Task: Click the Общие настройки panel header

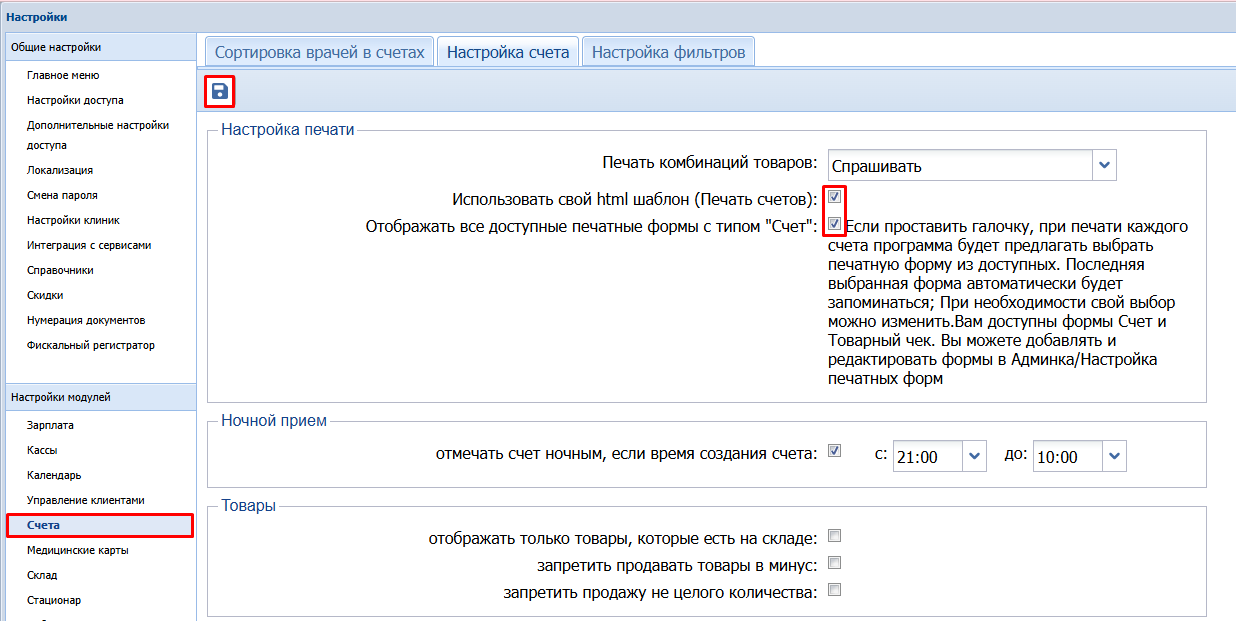Action: point(101,47)
